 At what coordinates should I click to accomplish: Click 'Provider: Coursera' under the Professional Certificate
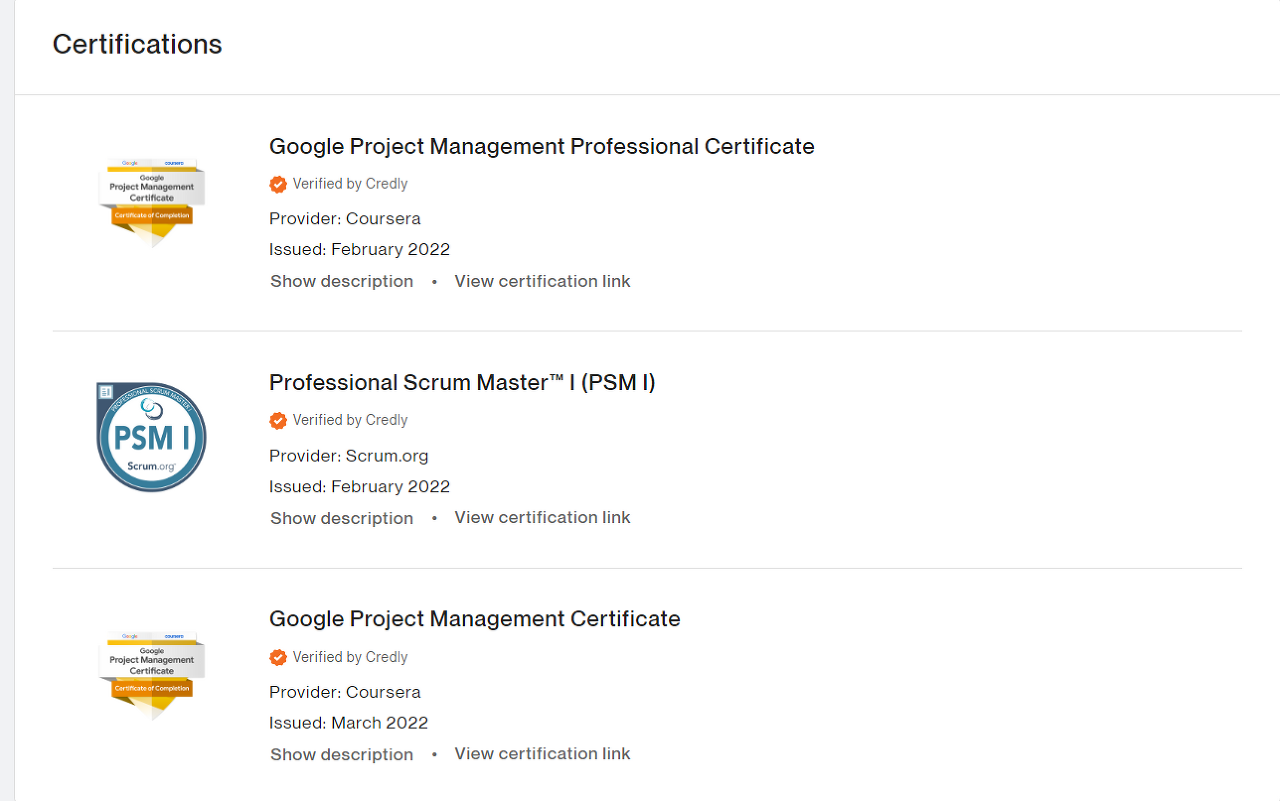click(x=345, y=219)
